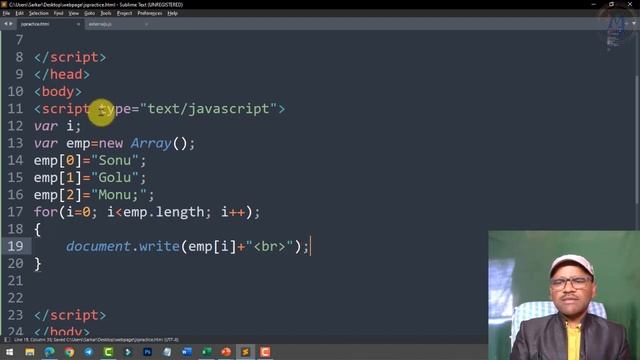This screenshot has height=360, width=640.
Task: Open the File menu
Action: 6,13
